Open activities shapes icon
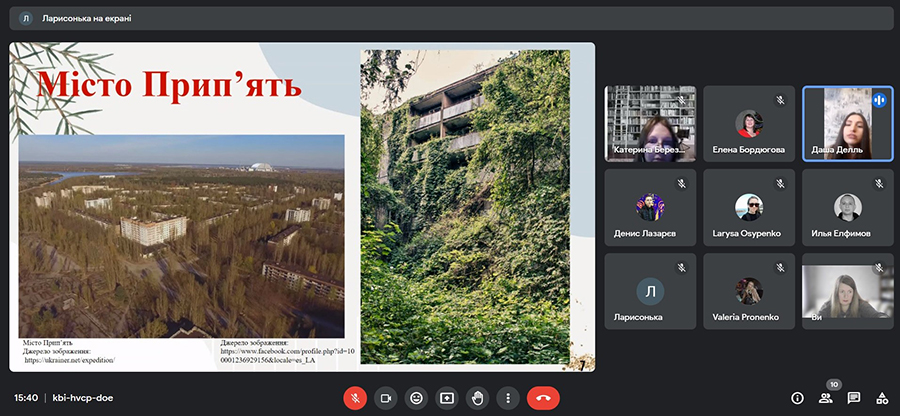This screenshot has height=416, width=900. pyautogui.click(x=882, y=398)
